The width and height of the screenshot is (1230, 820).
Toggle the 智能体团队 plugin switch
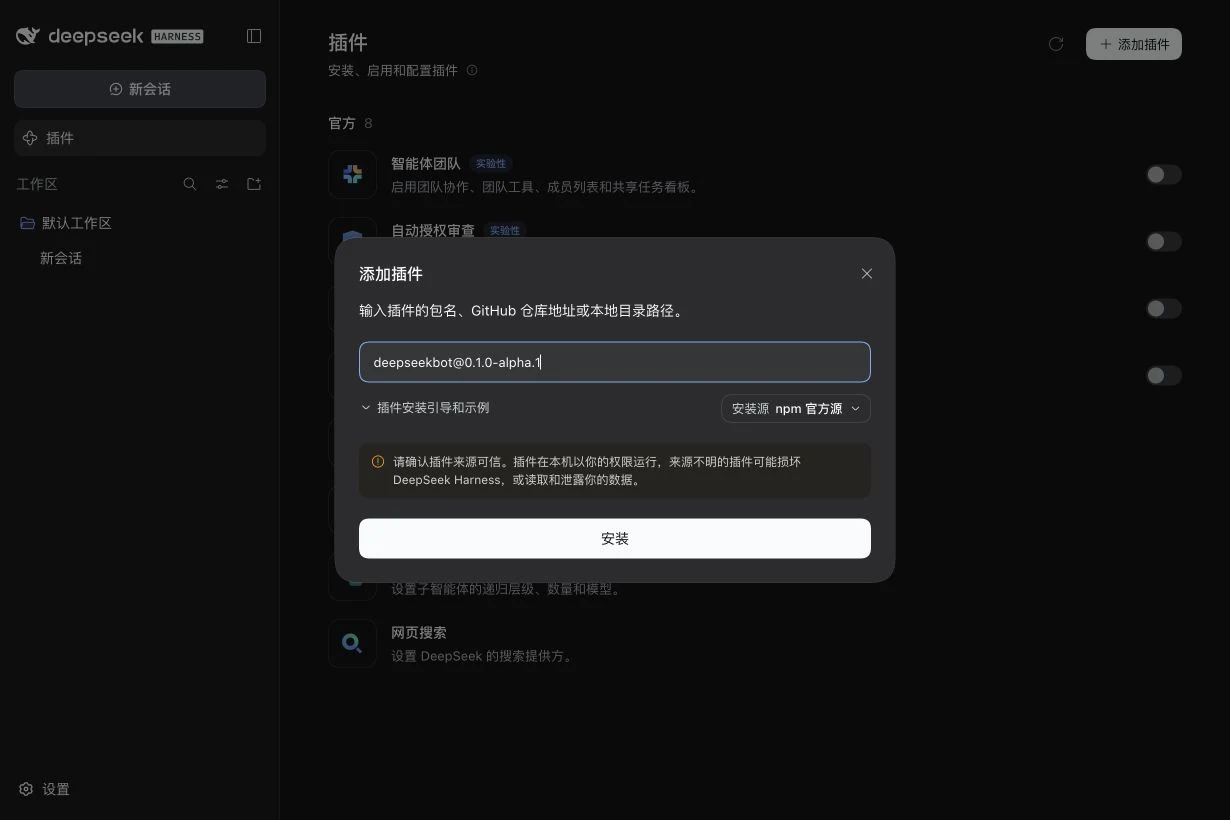[1164, 174]
